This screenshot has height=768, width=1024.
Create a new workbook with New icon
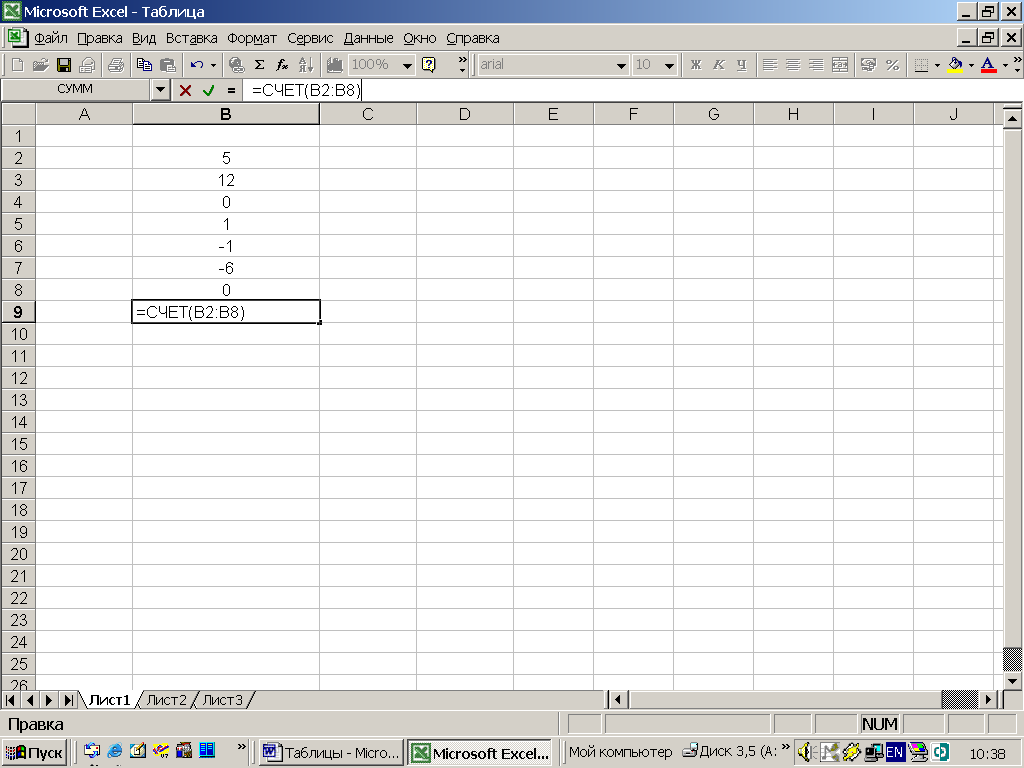(x=18, y=65)
